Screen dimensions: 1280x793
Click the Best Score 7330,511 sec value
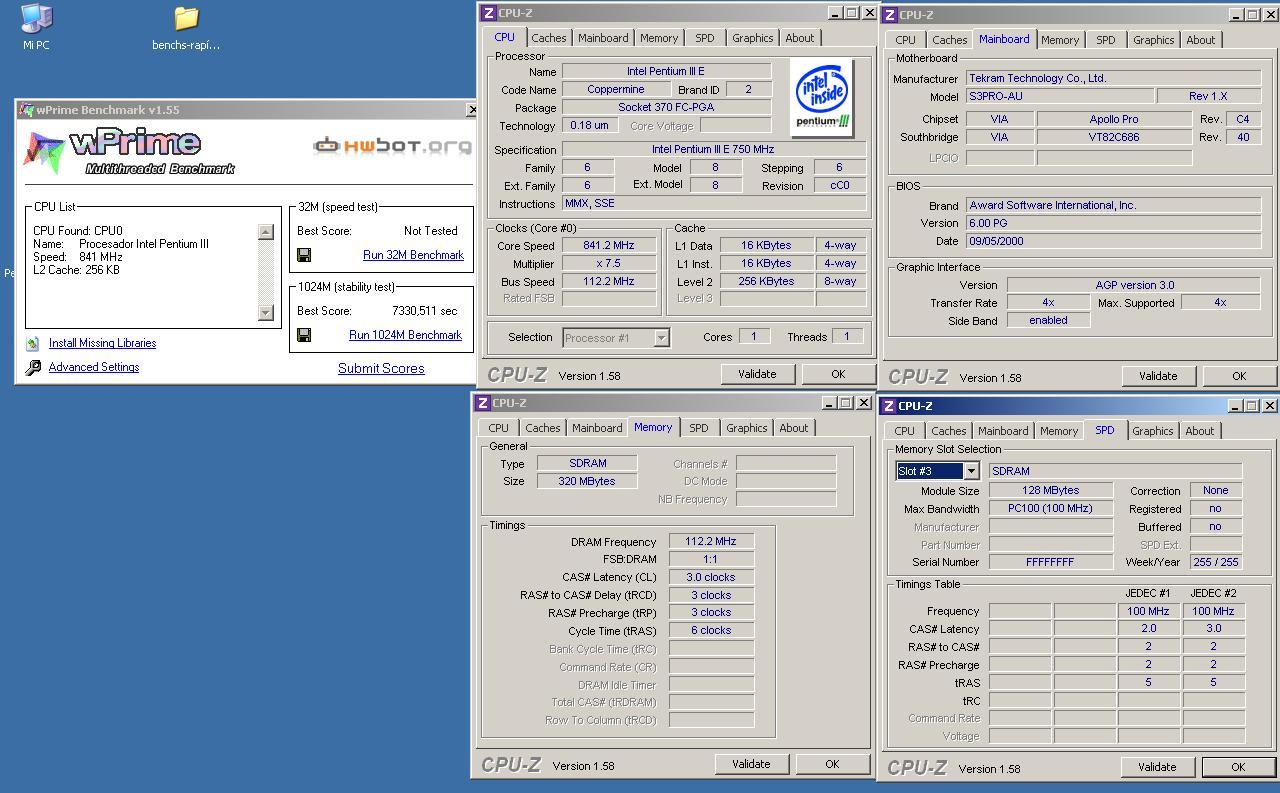coord(425,311)
